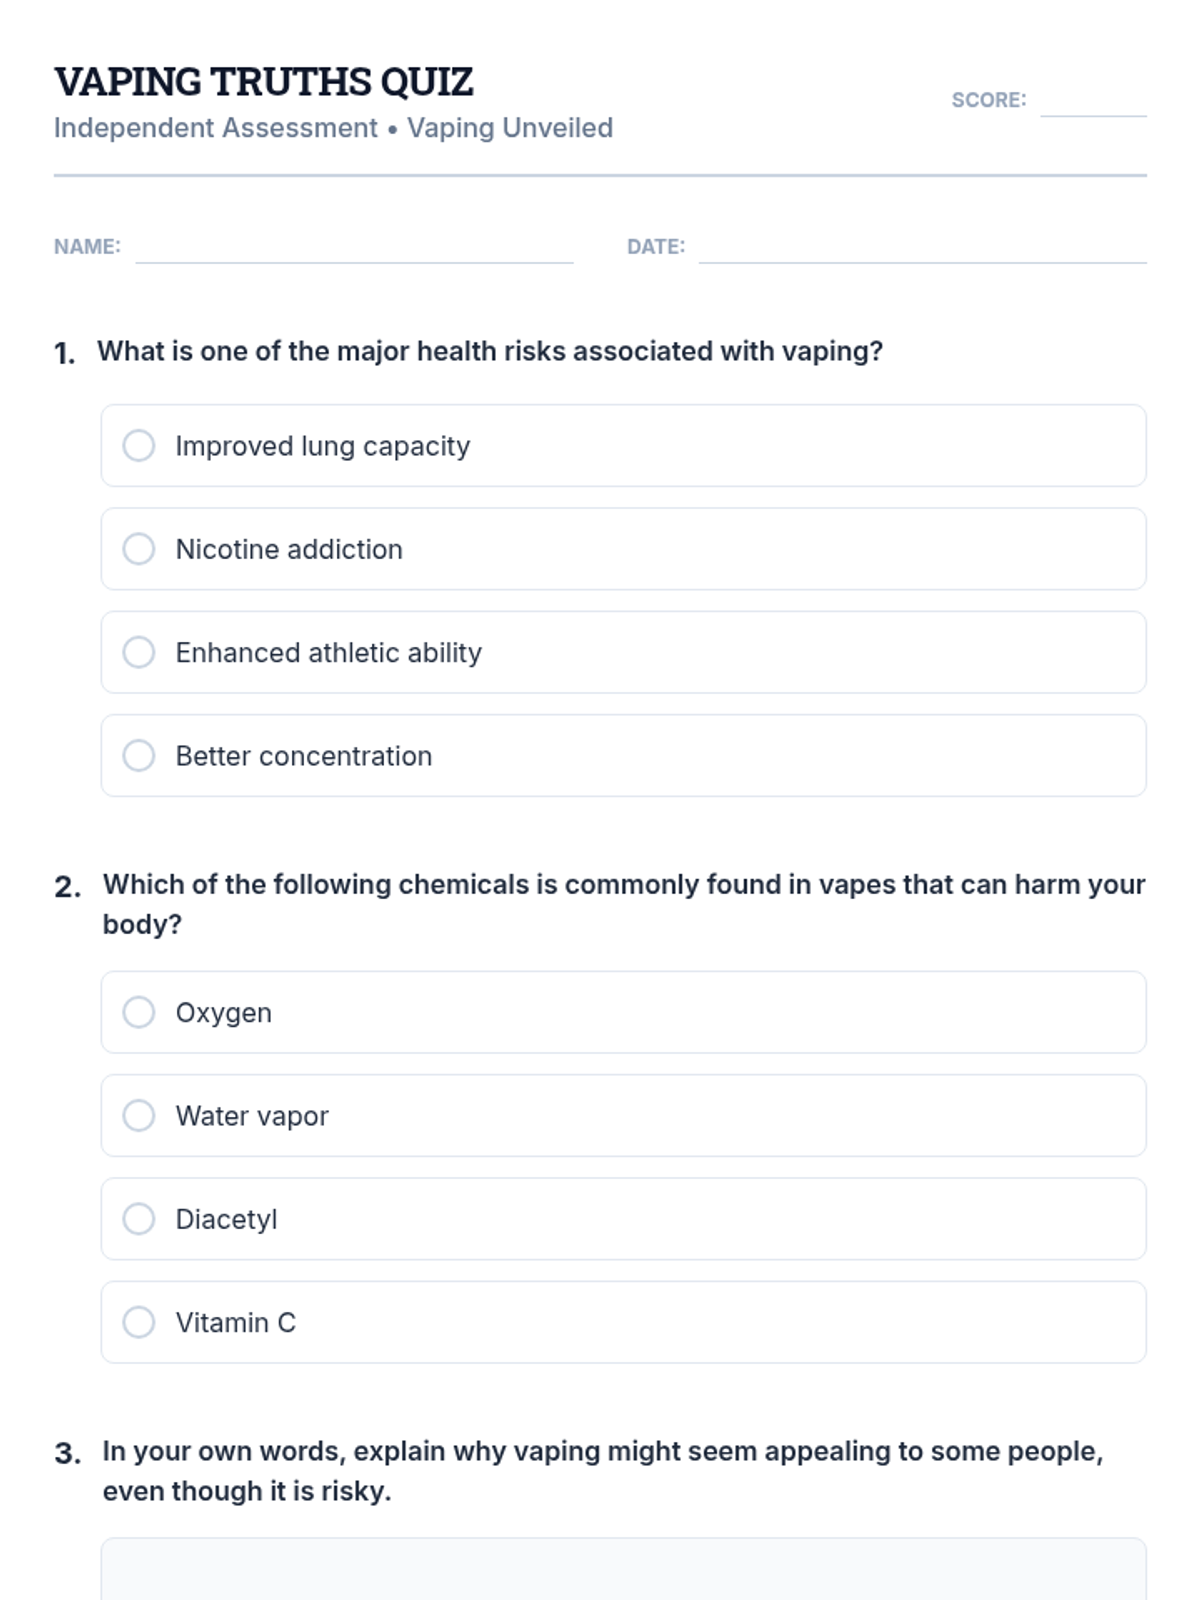The image size is (1200, 1600).
Task: Choose 'Water vapor' for question 2
Action: (139, 1116)
